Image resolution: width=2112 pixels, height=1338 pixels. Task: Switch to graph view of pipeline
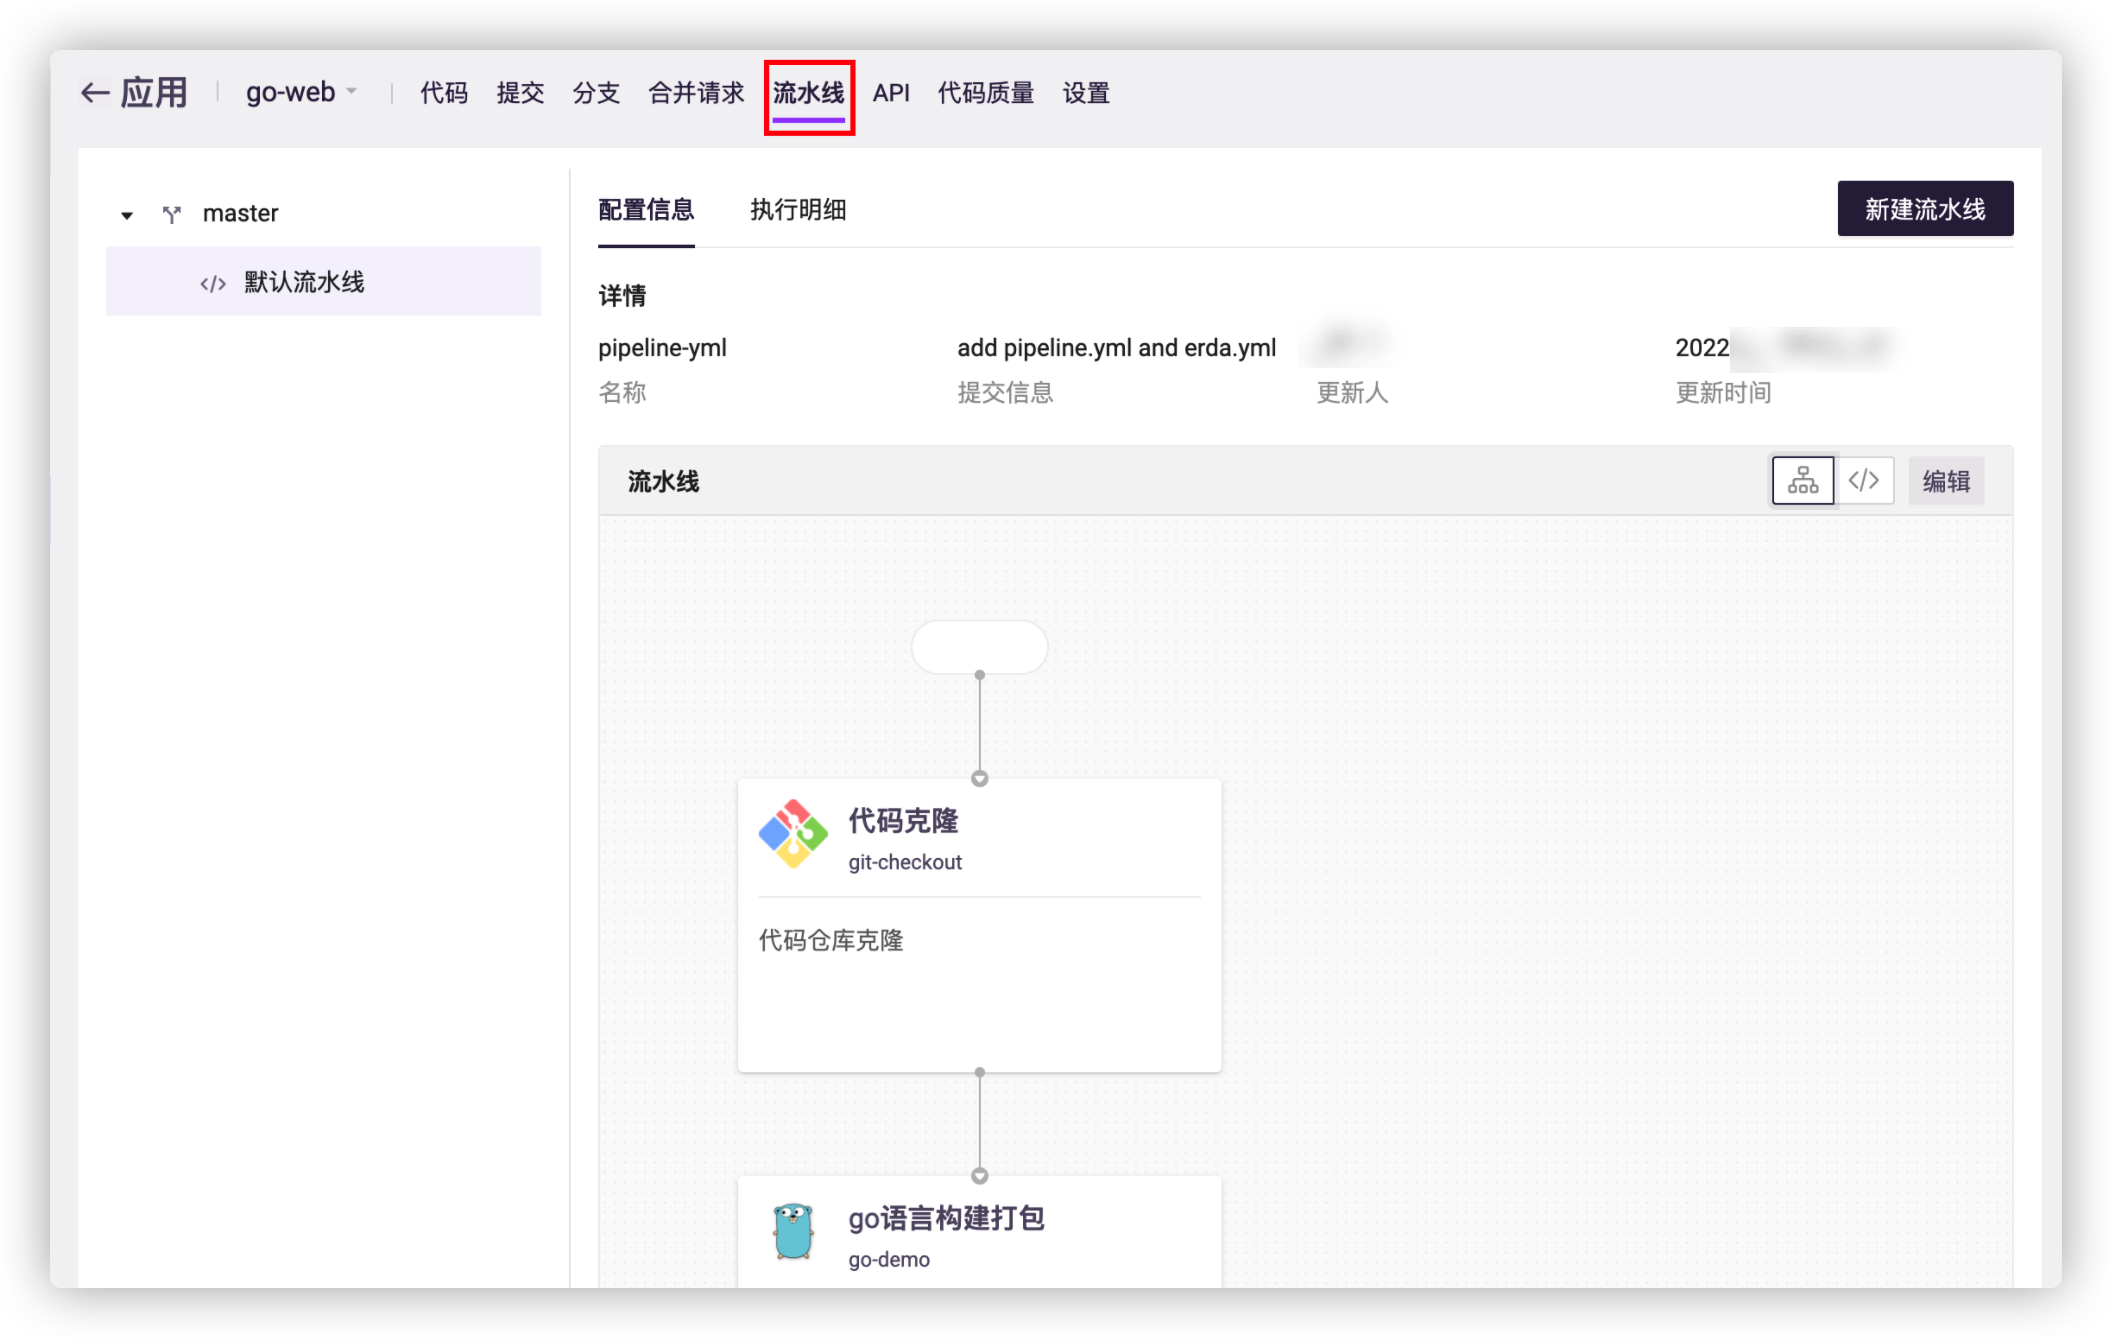(1802, 481)
